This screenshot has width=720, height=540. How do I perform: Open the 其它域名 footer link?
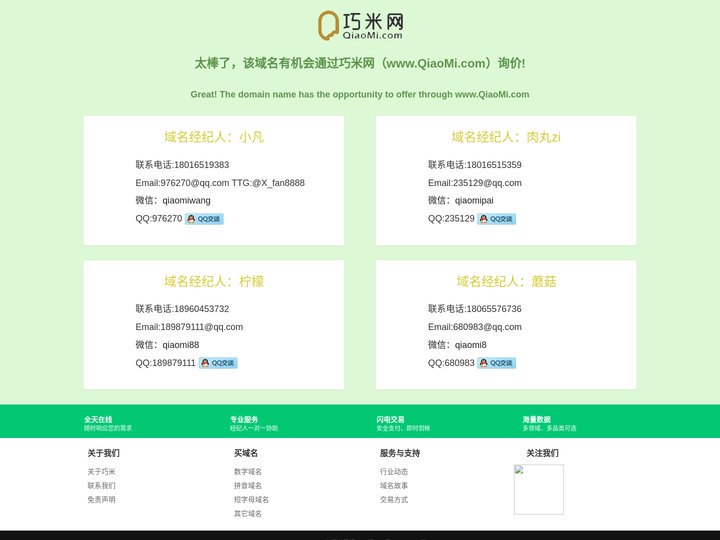(x=248, y=514)
